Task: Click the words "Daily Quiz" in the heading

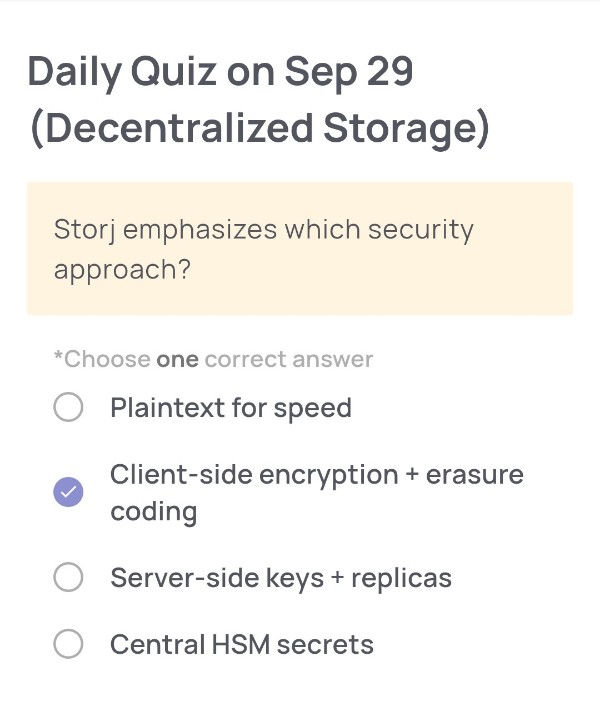Action: [x=114, y=73]
